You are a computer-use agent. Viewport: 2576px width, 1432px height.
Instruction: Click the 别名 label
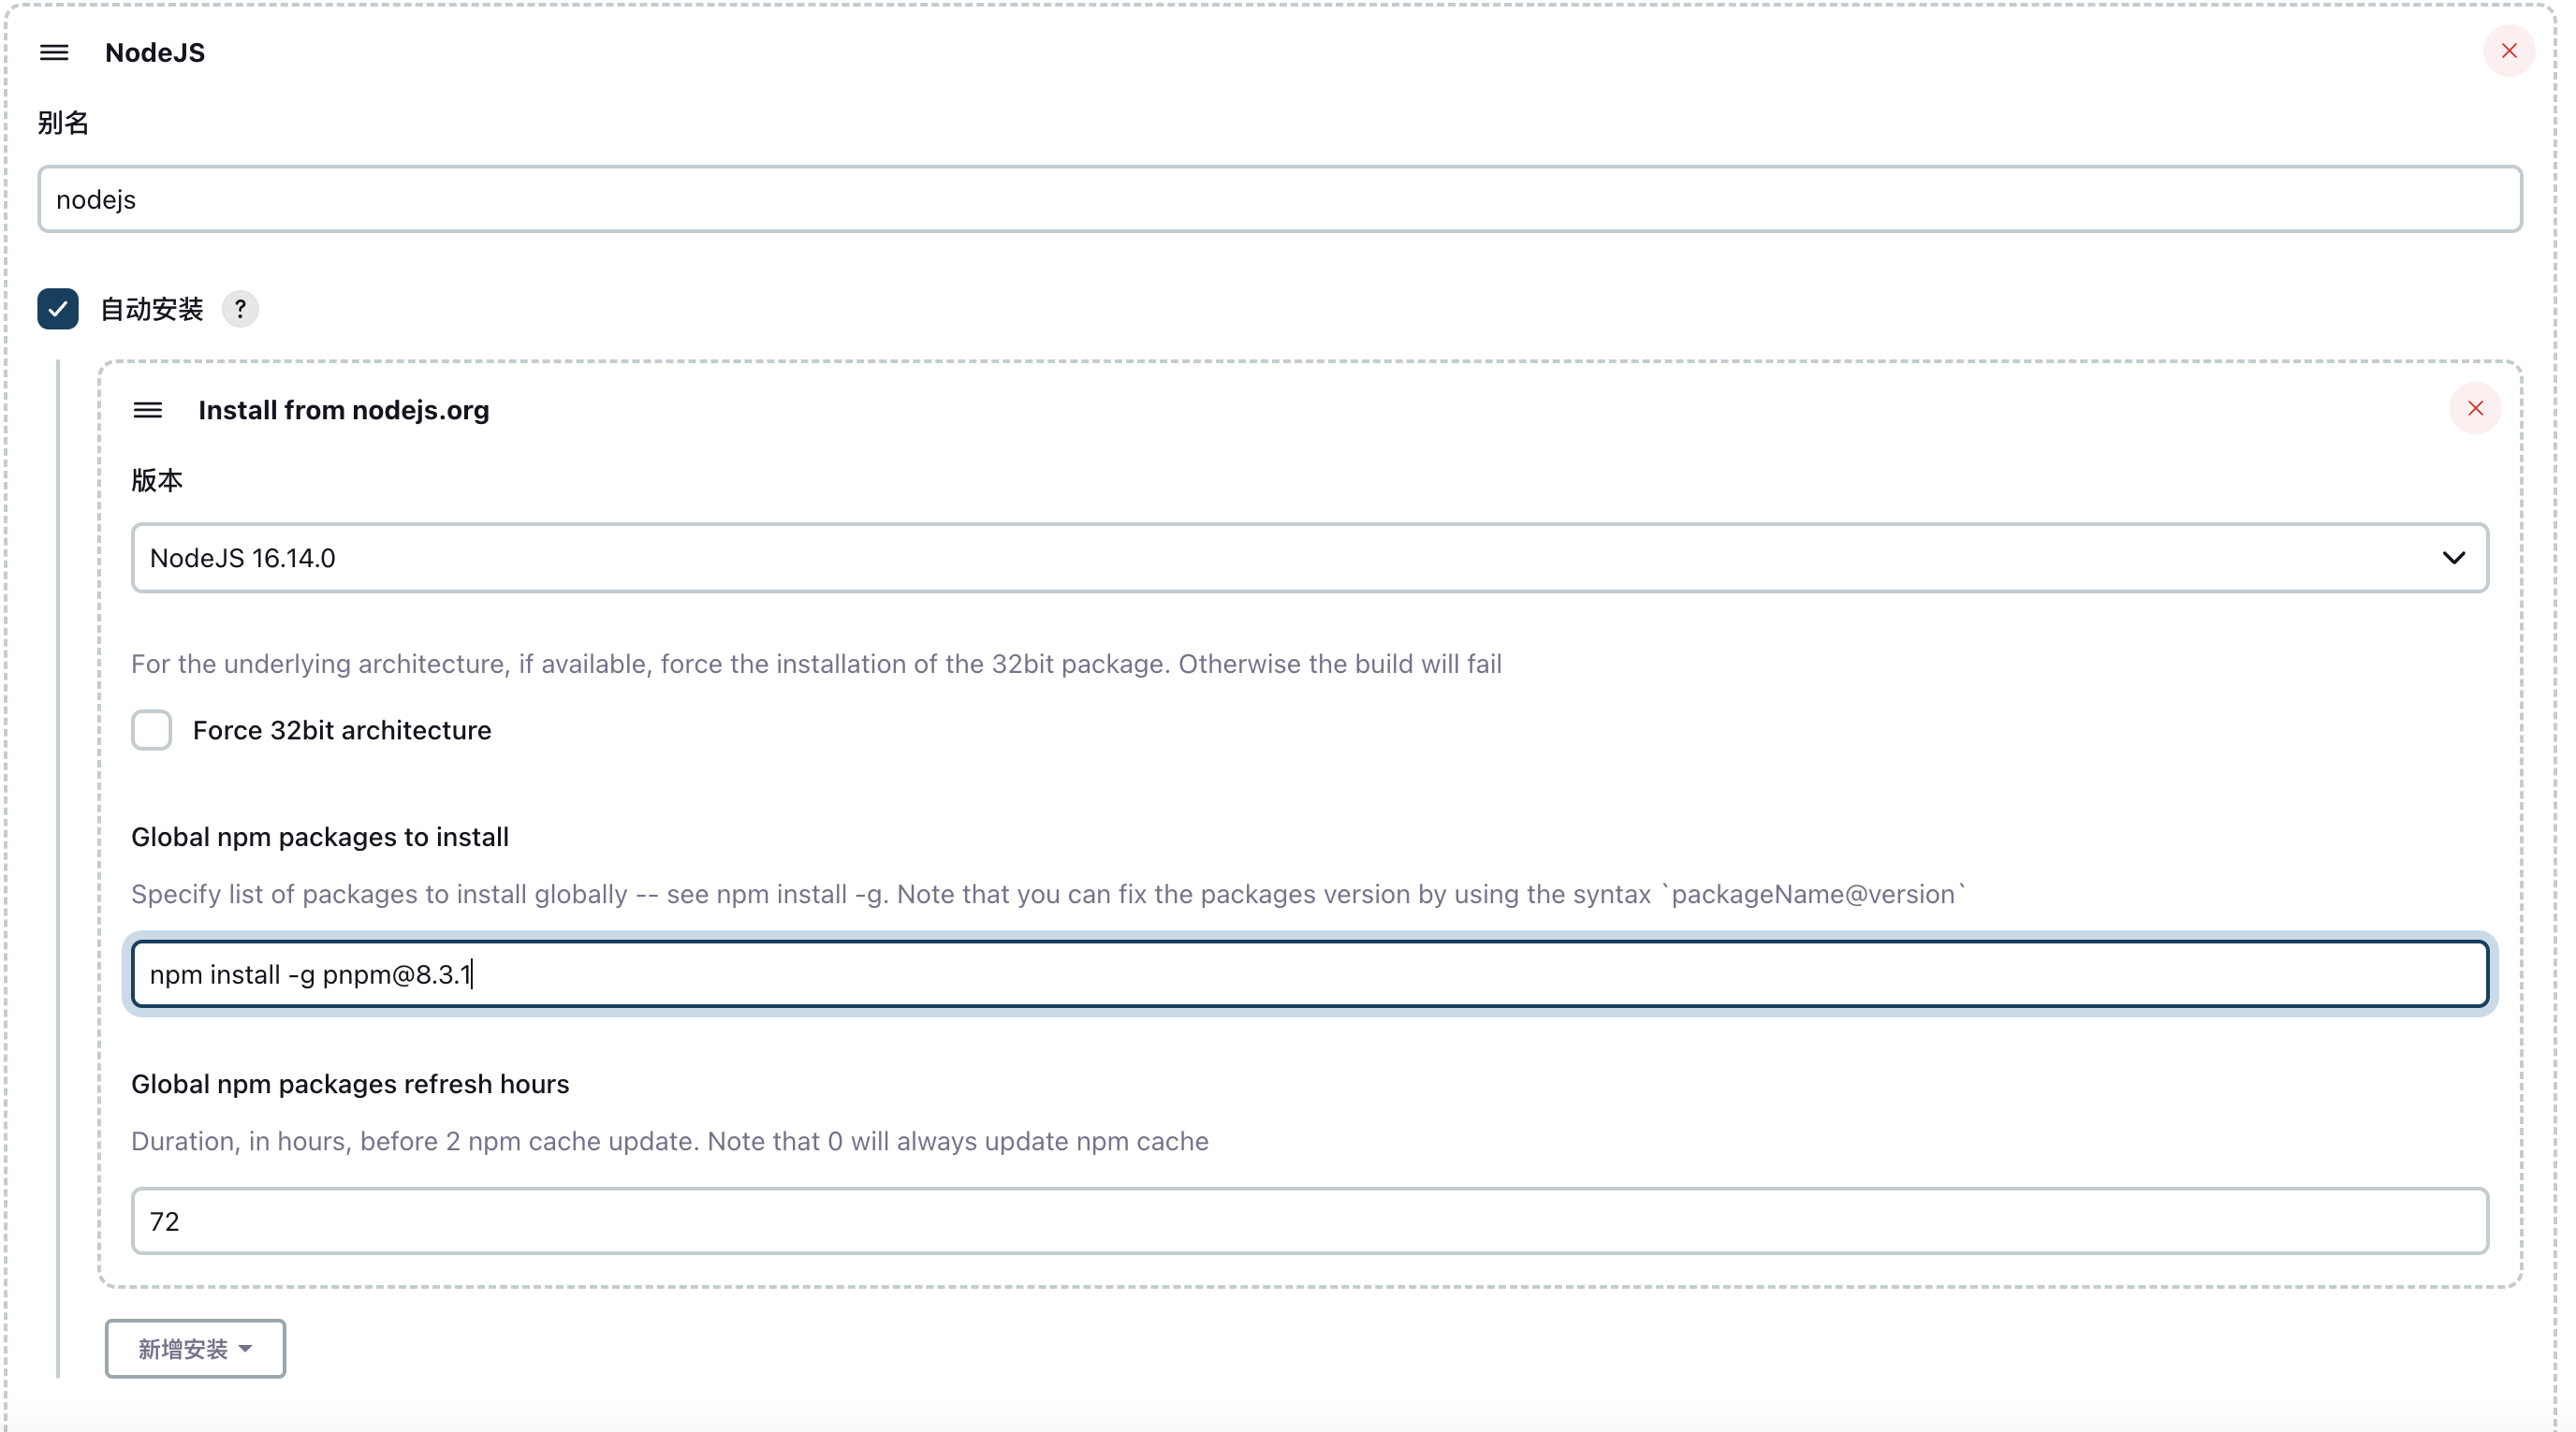pos(63,123)
